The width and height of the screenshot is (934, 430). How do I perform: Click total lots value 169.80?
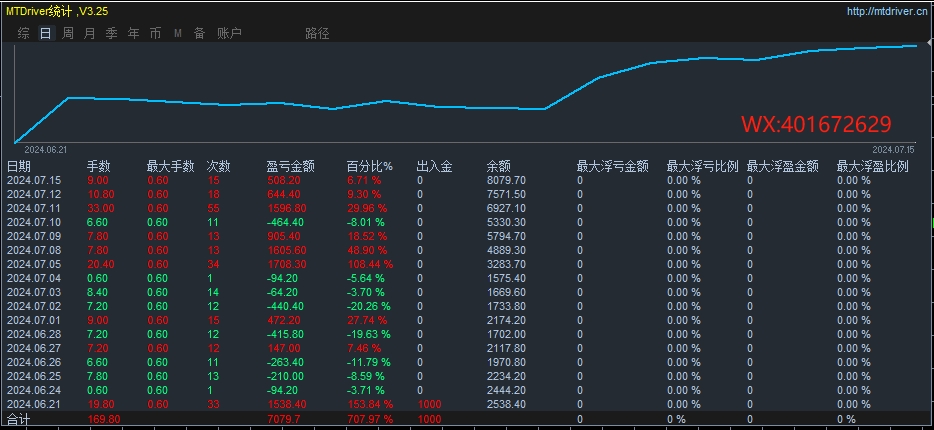pos(104,419)
